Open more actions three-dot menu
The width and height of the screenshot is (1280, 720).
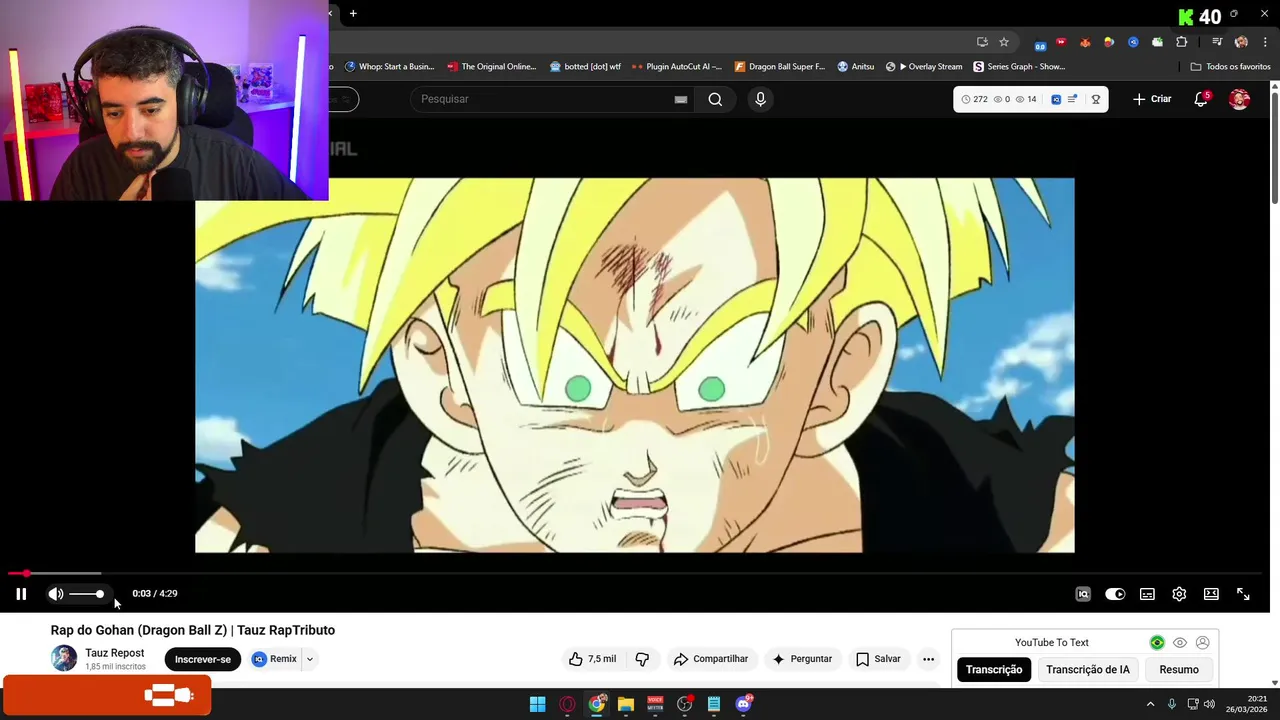(x=928, y=659)
